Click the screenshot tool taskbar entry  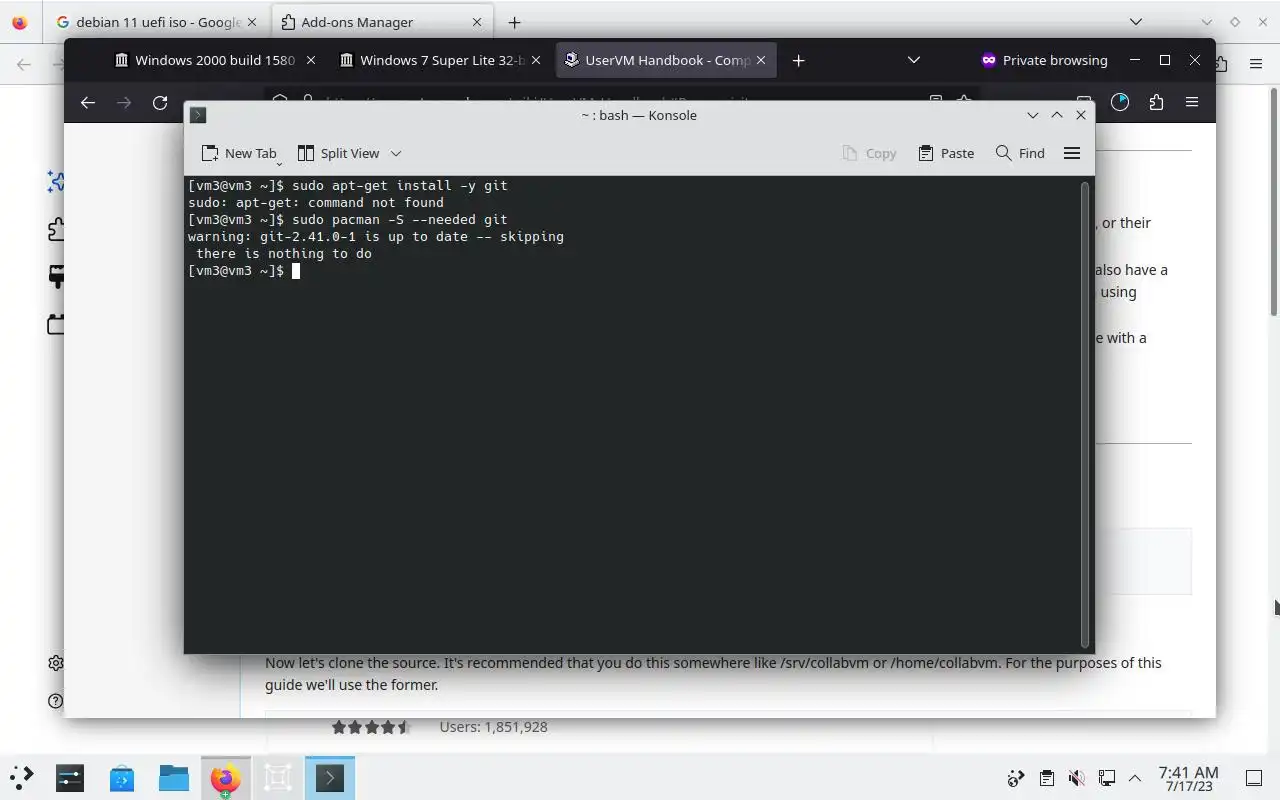(278, 777)
